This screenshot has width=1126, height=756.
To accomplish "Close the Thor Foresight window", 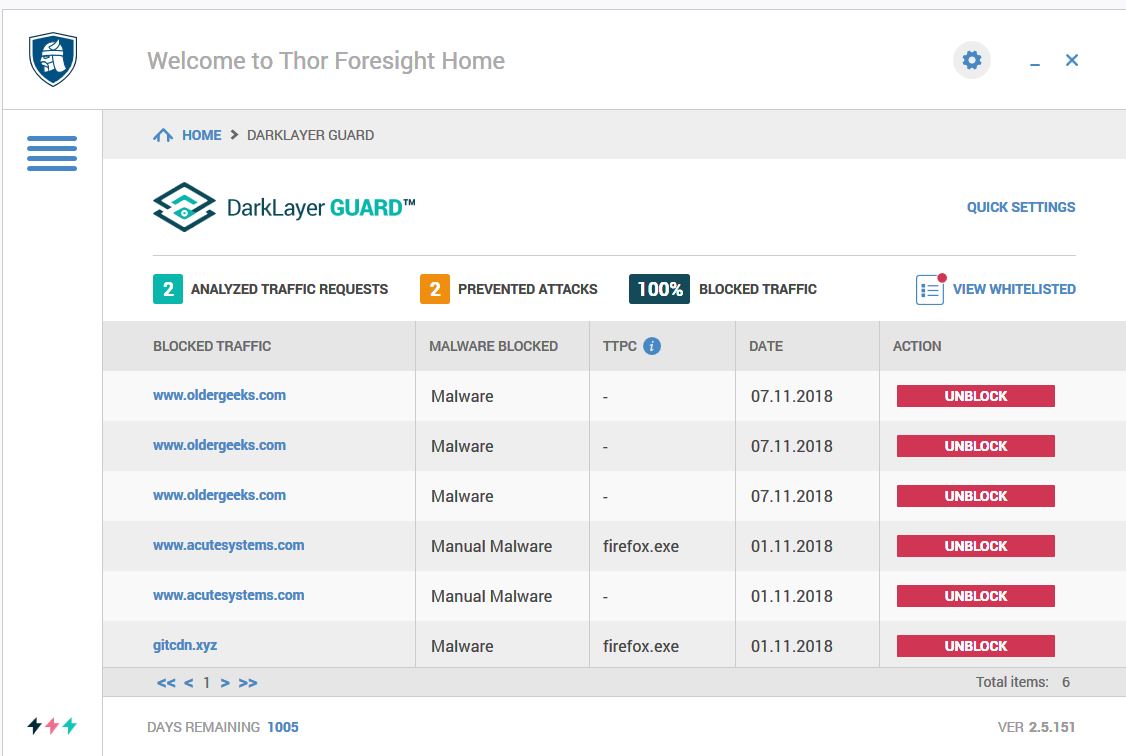I will (x=1072, y=60).
